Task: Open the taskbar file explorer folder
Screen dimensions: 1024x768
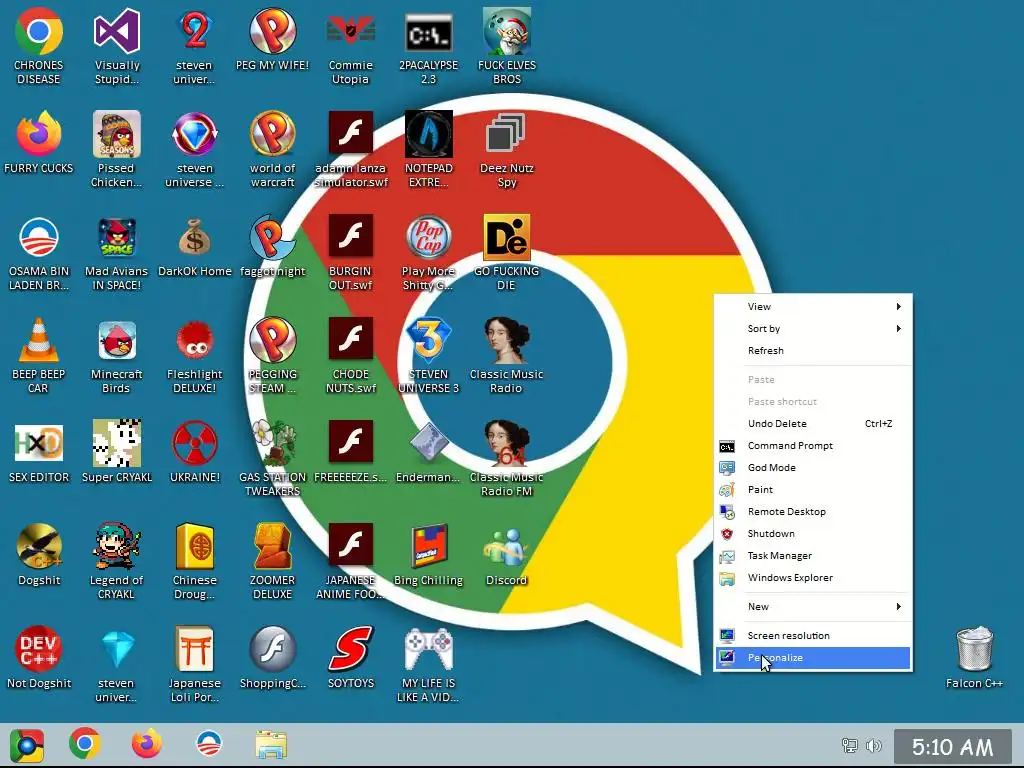Action: pyautogui.click(x=271, y=744)
